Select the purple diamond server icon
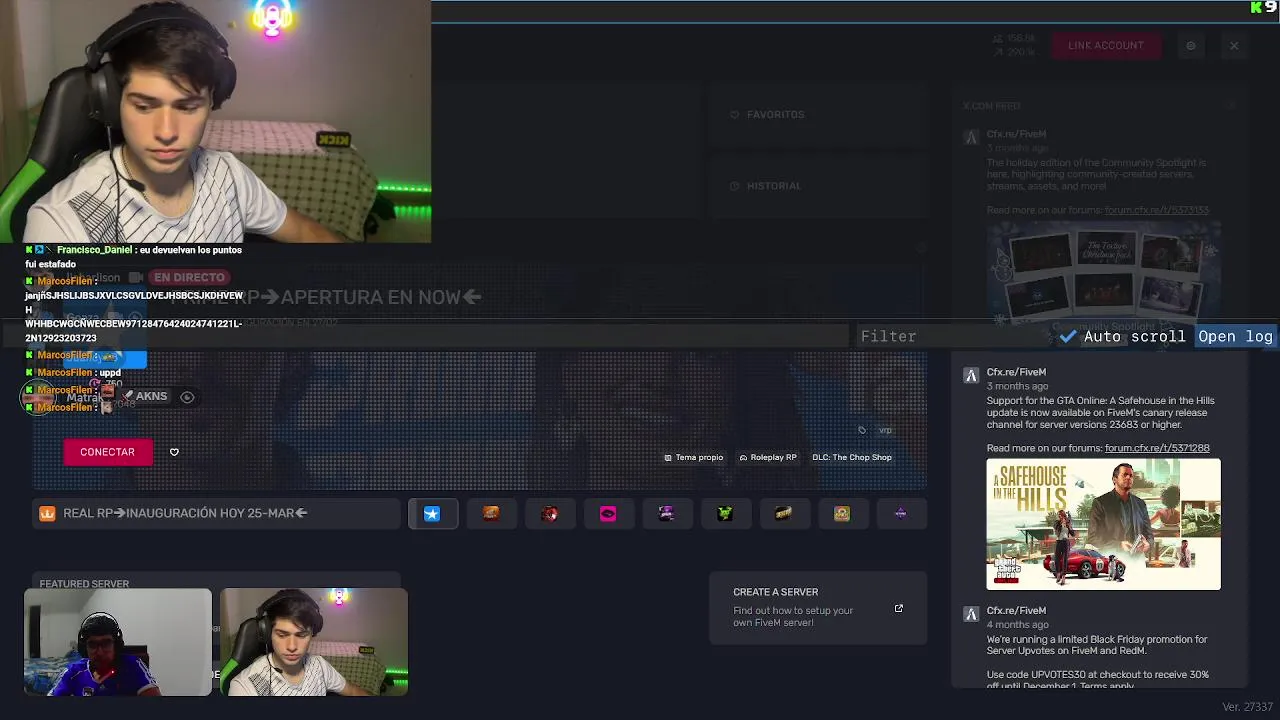1280x720 pixels. click(x=901, y=514)
